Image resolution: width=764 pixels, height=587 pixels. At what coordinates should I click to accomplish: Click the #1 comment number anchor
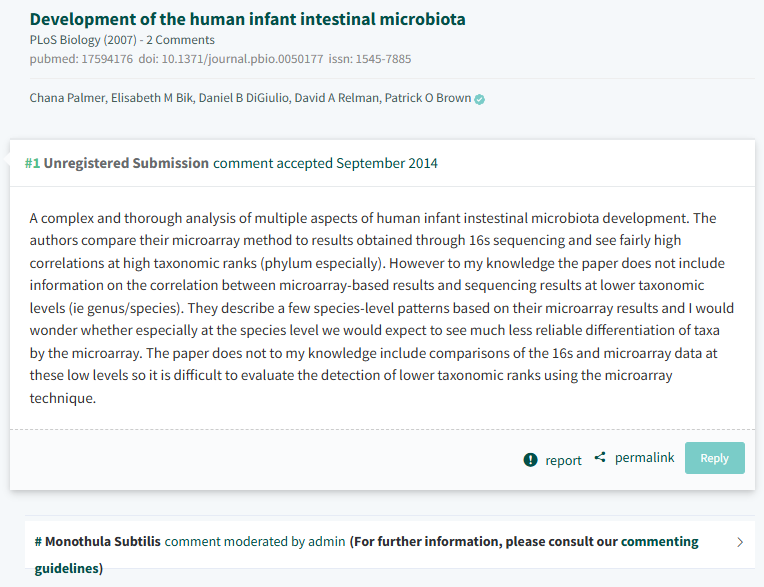[x=32, y=163]
